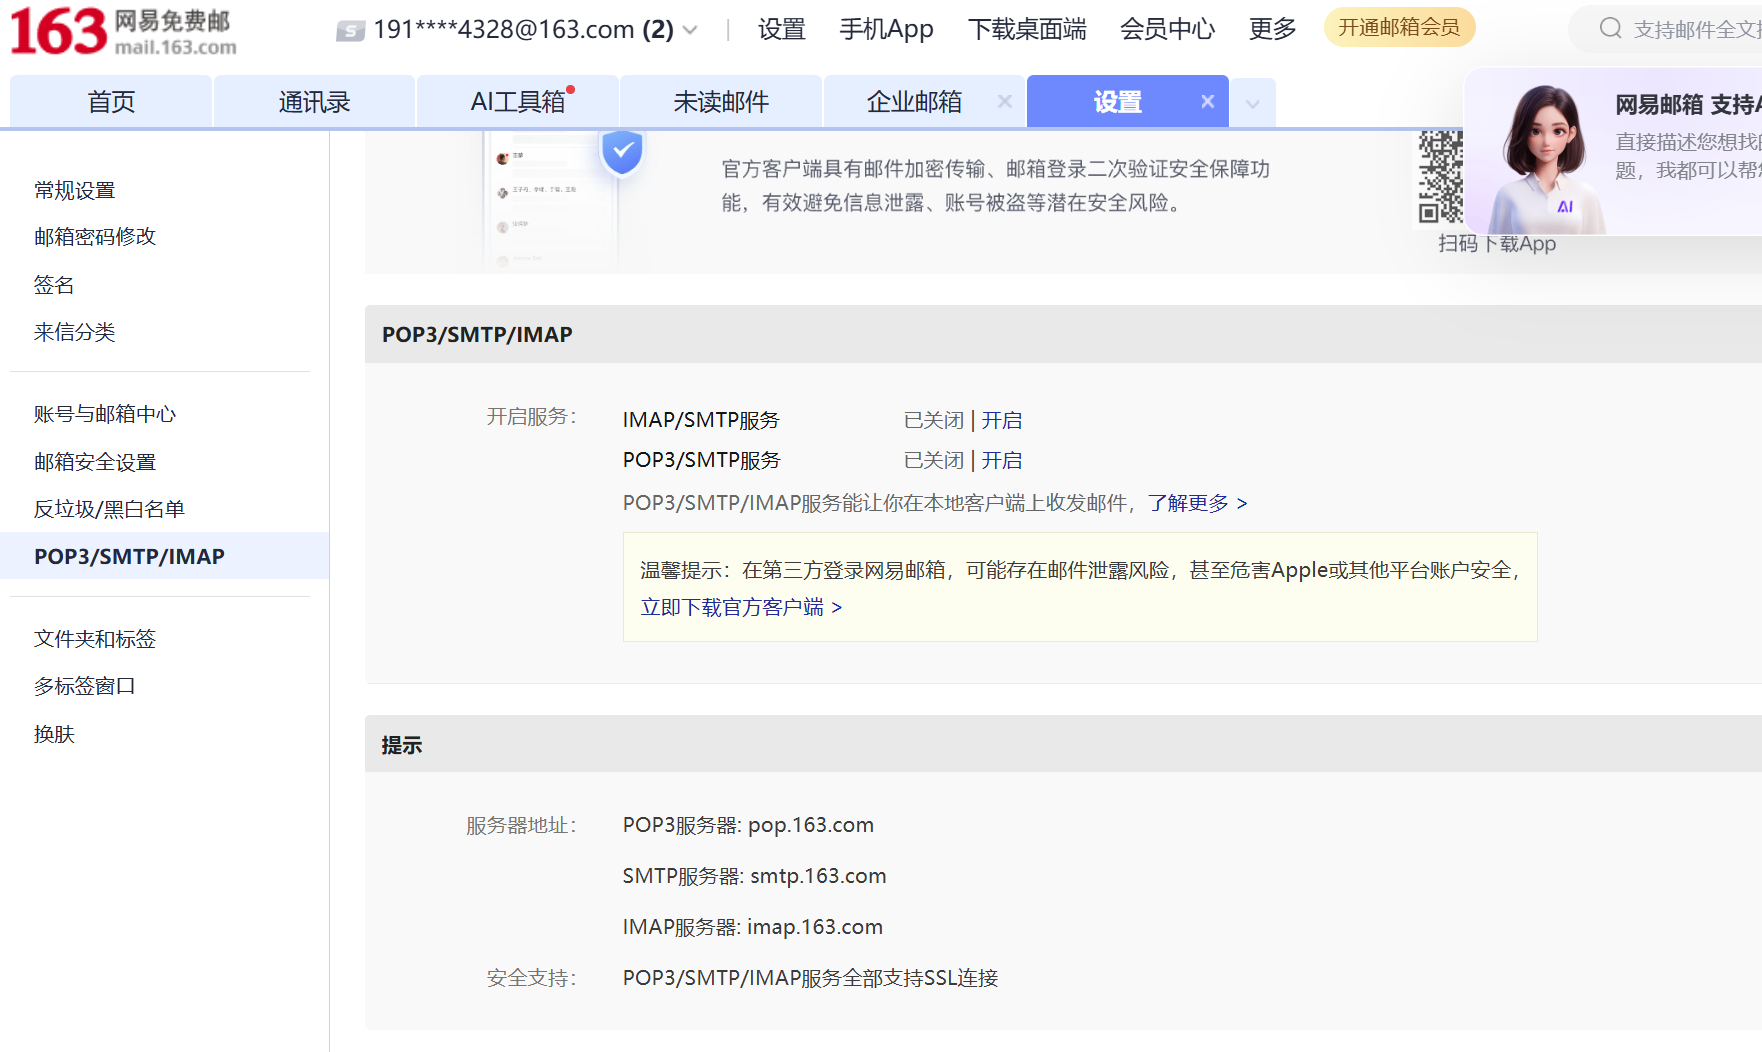Open the 立即下载官方客户端 link
This screenshot has width=1762, height=1052.
[x=741, y=607]
